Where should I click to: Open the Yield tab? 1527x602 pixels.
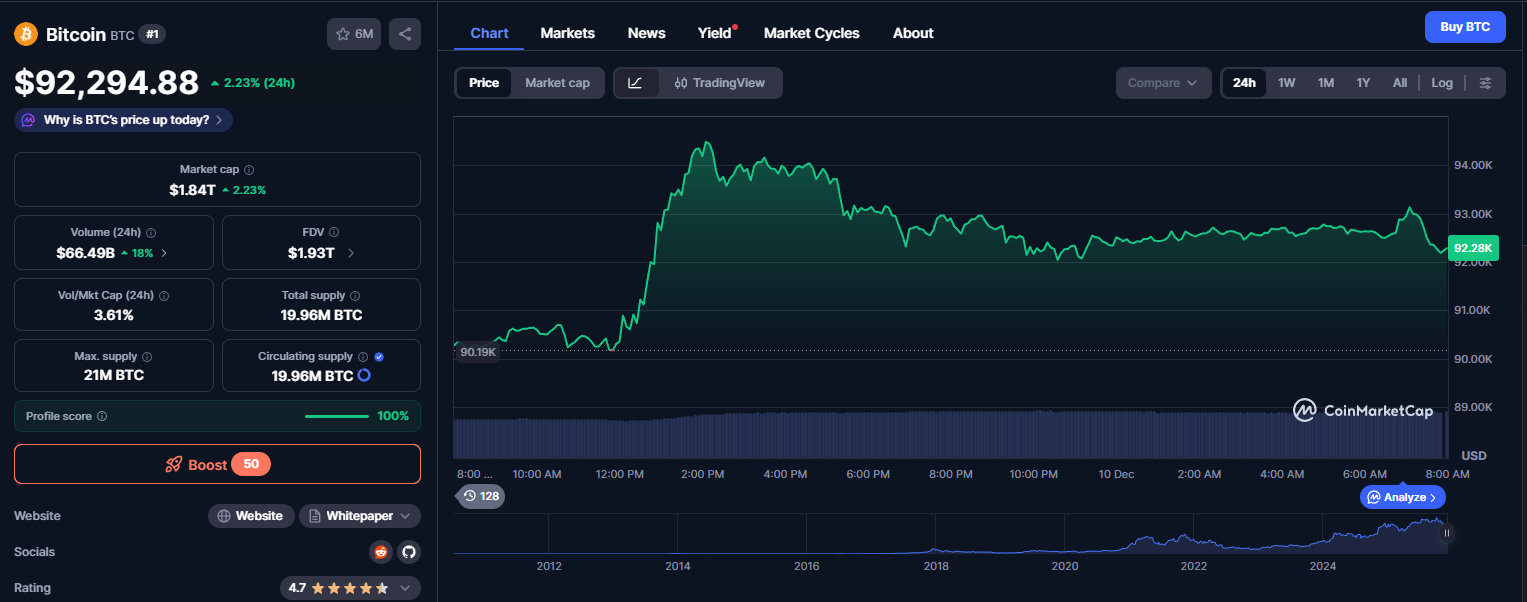[713, 32]
